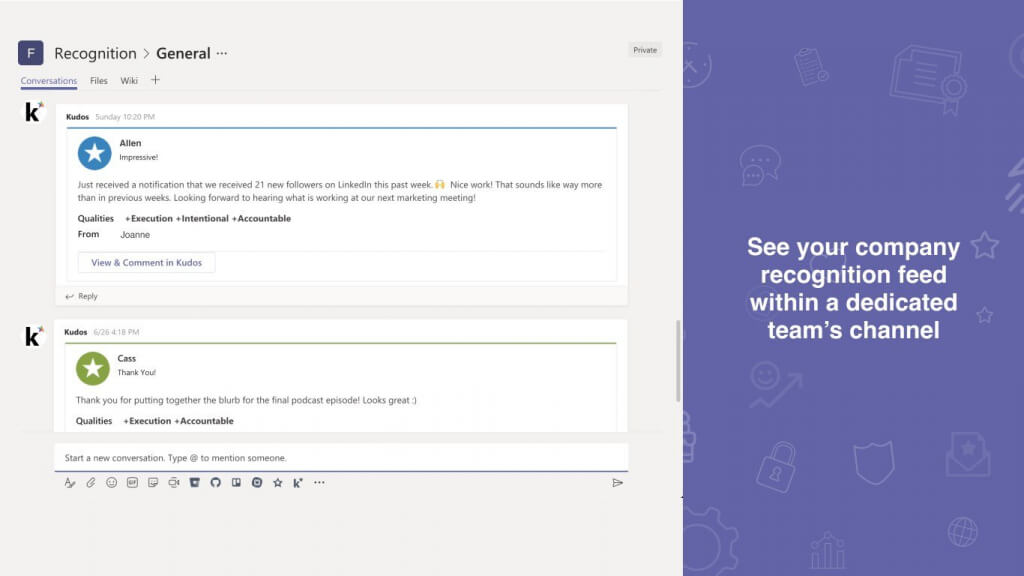
Task: Click Kudos bot avatar on Cass post
Action: tap(34, 336)
